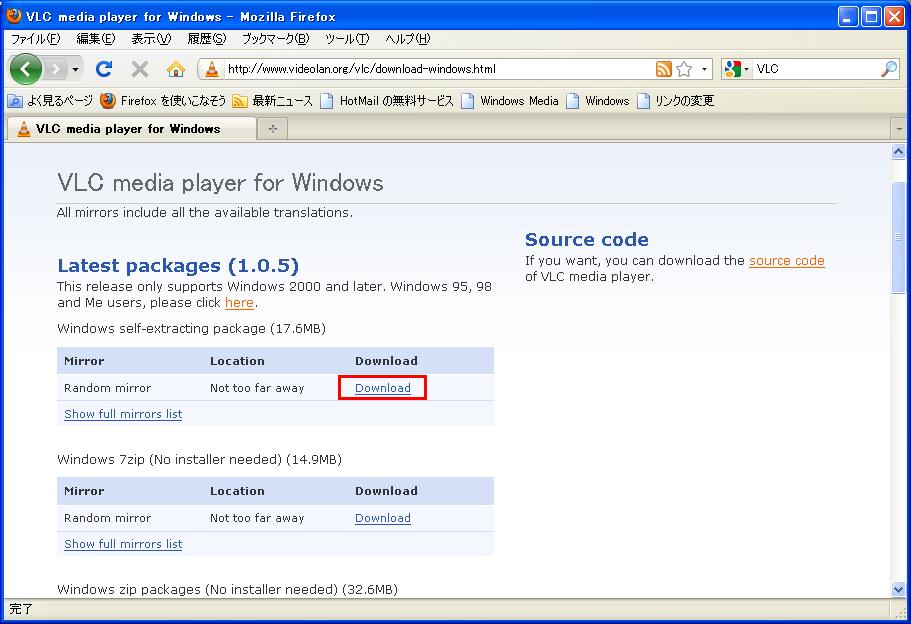Image resolution: width=911 pixels, height=624 pixels.
Task: Click the page scrollbar down arrow
Action: (x=898, y=589)
